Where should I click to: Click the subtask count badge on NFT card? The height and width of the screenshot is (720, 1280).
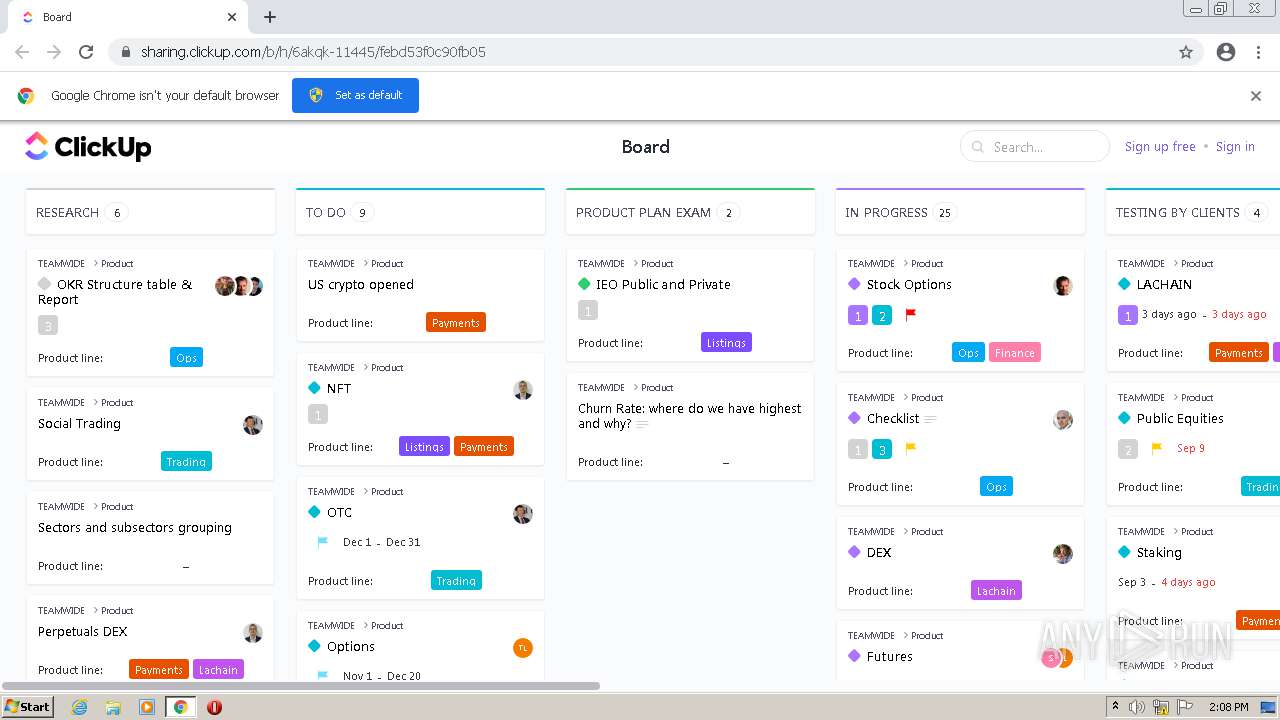318,414
